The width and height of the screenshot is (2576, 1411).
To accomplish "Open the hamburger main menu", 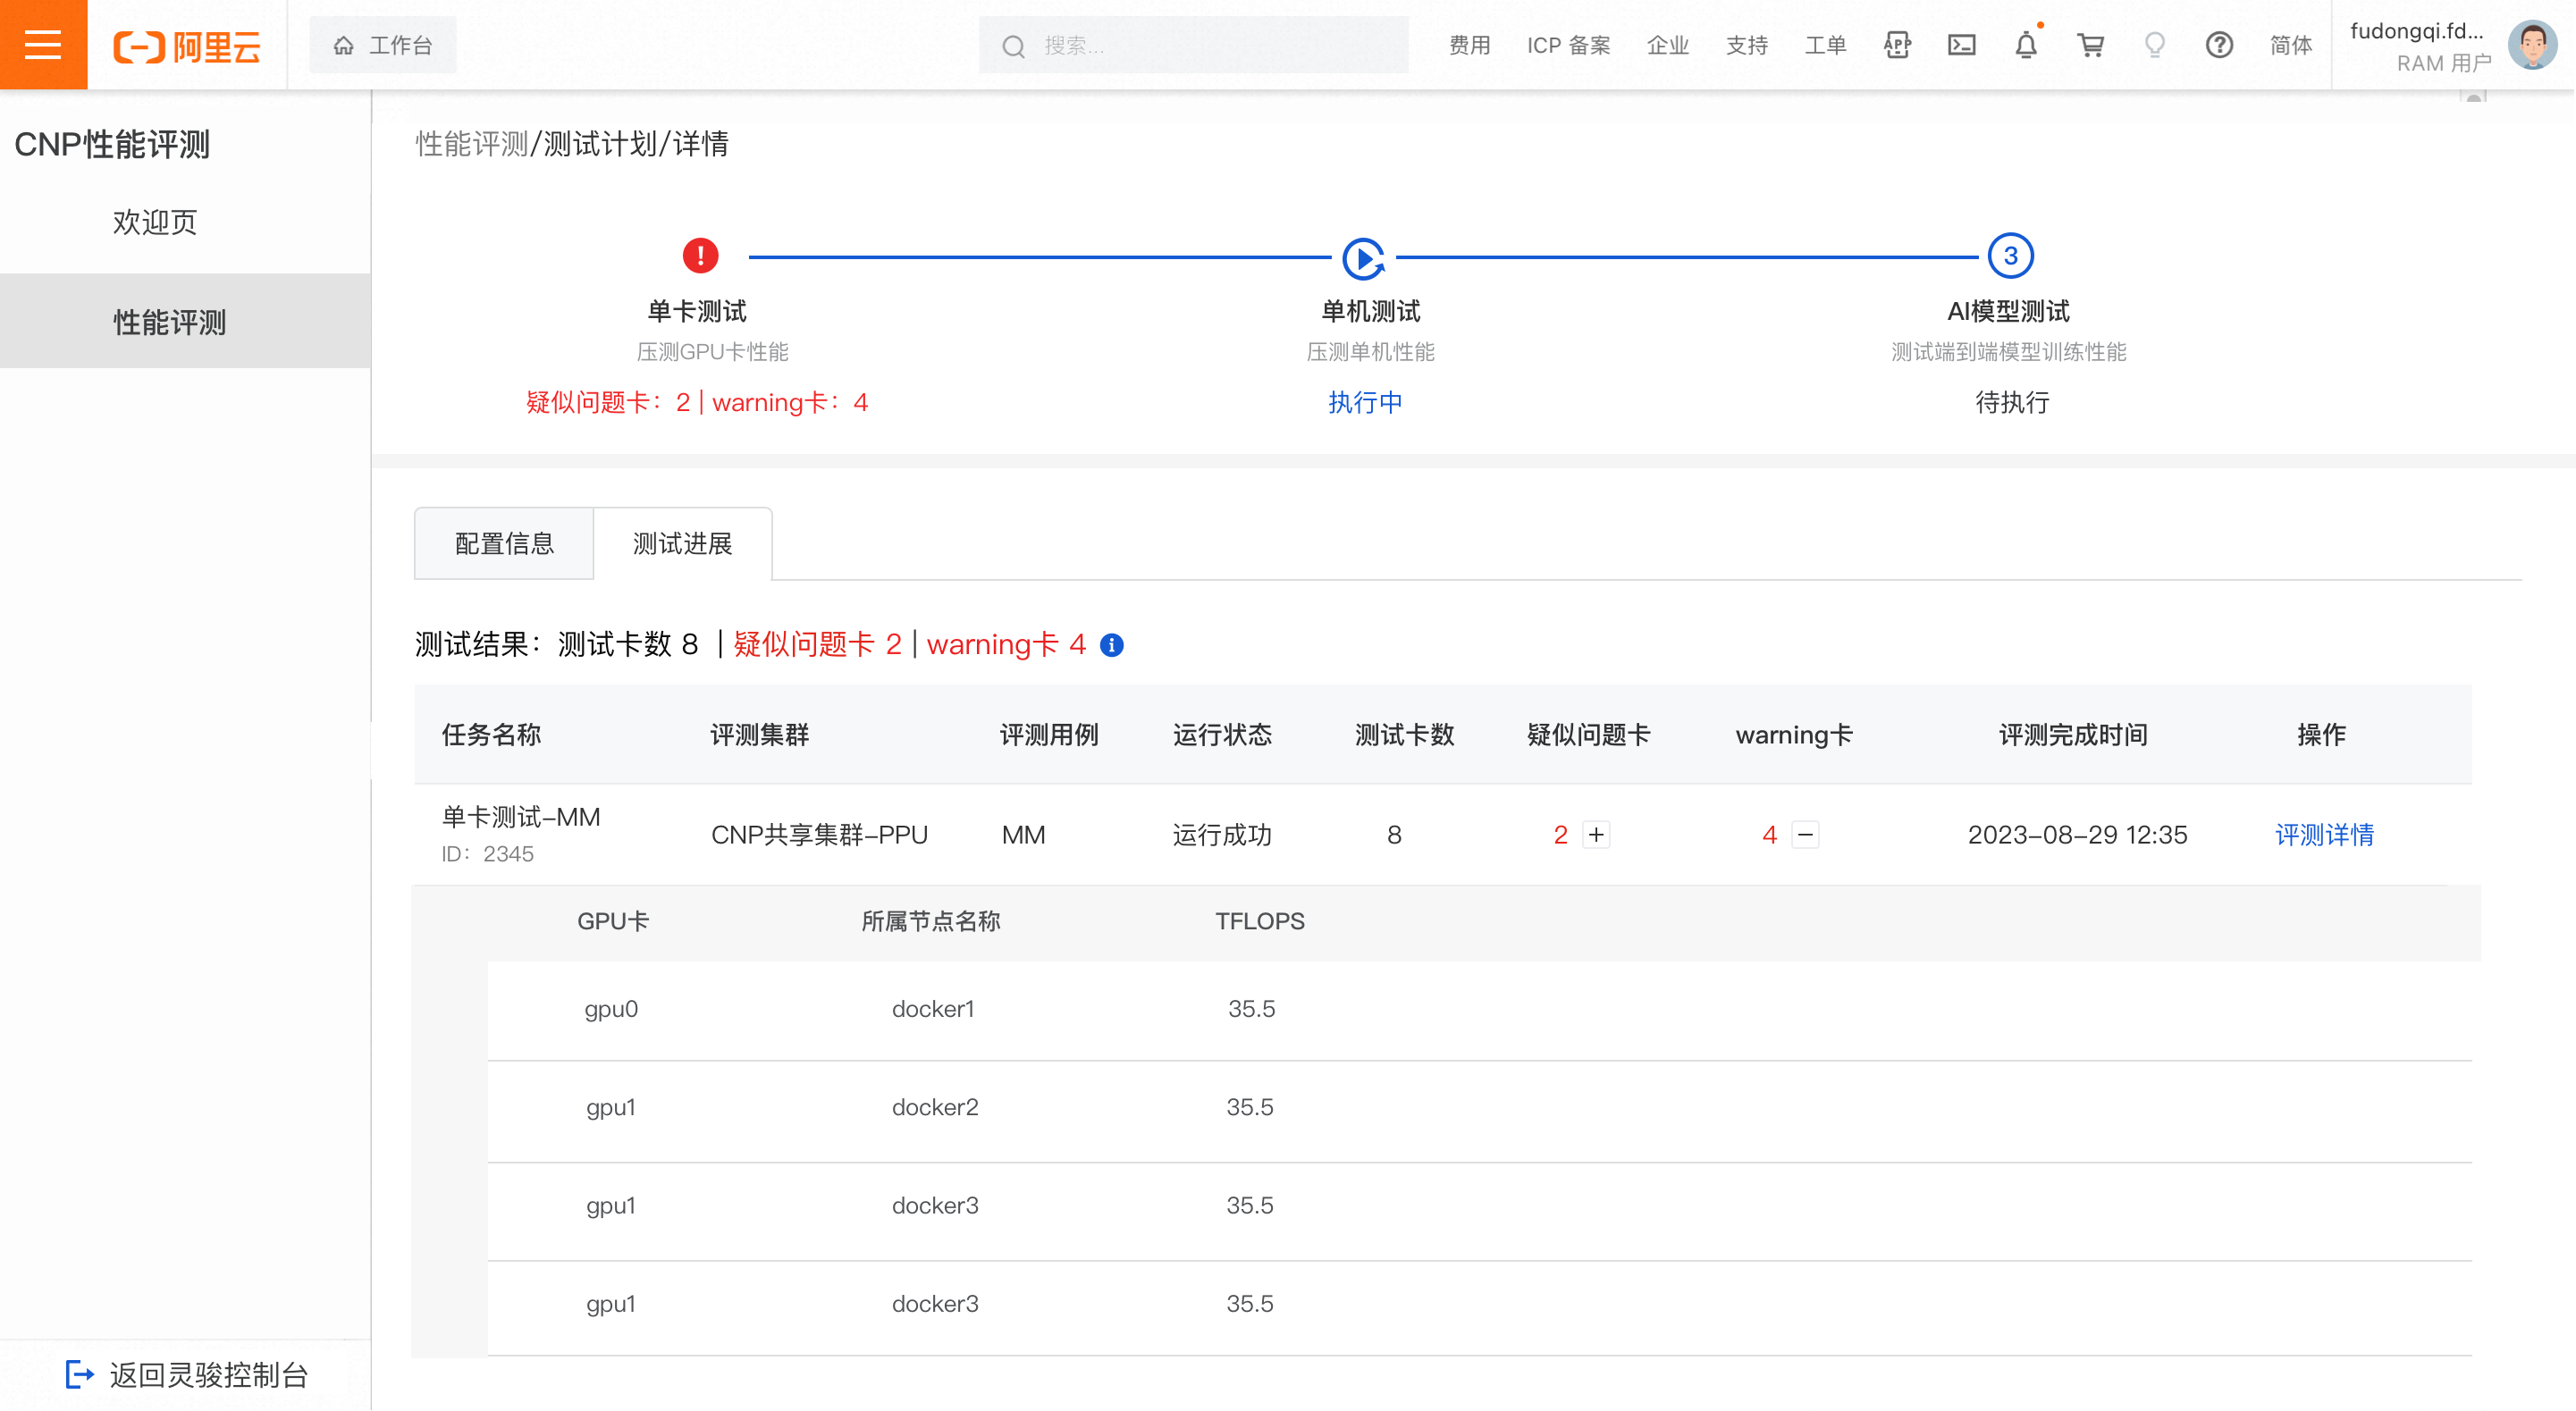I will [x=43, y=45].
